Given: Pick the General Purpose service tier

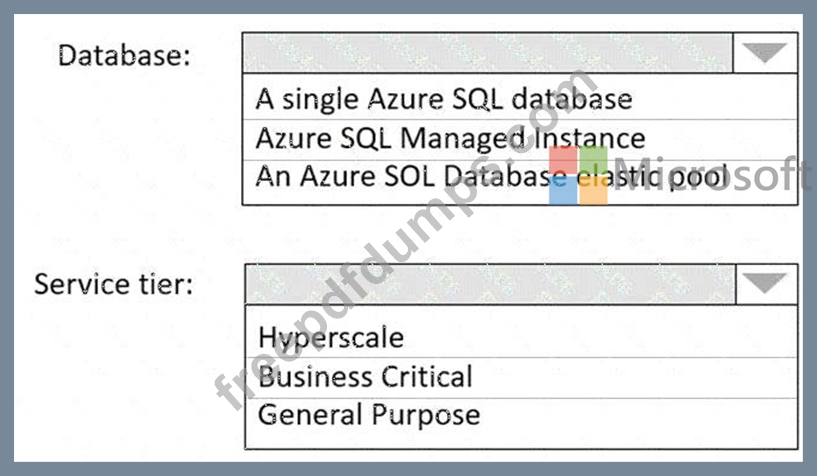Looking at the screenshot, I should click(368, 414).
